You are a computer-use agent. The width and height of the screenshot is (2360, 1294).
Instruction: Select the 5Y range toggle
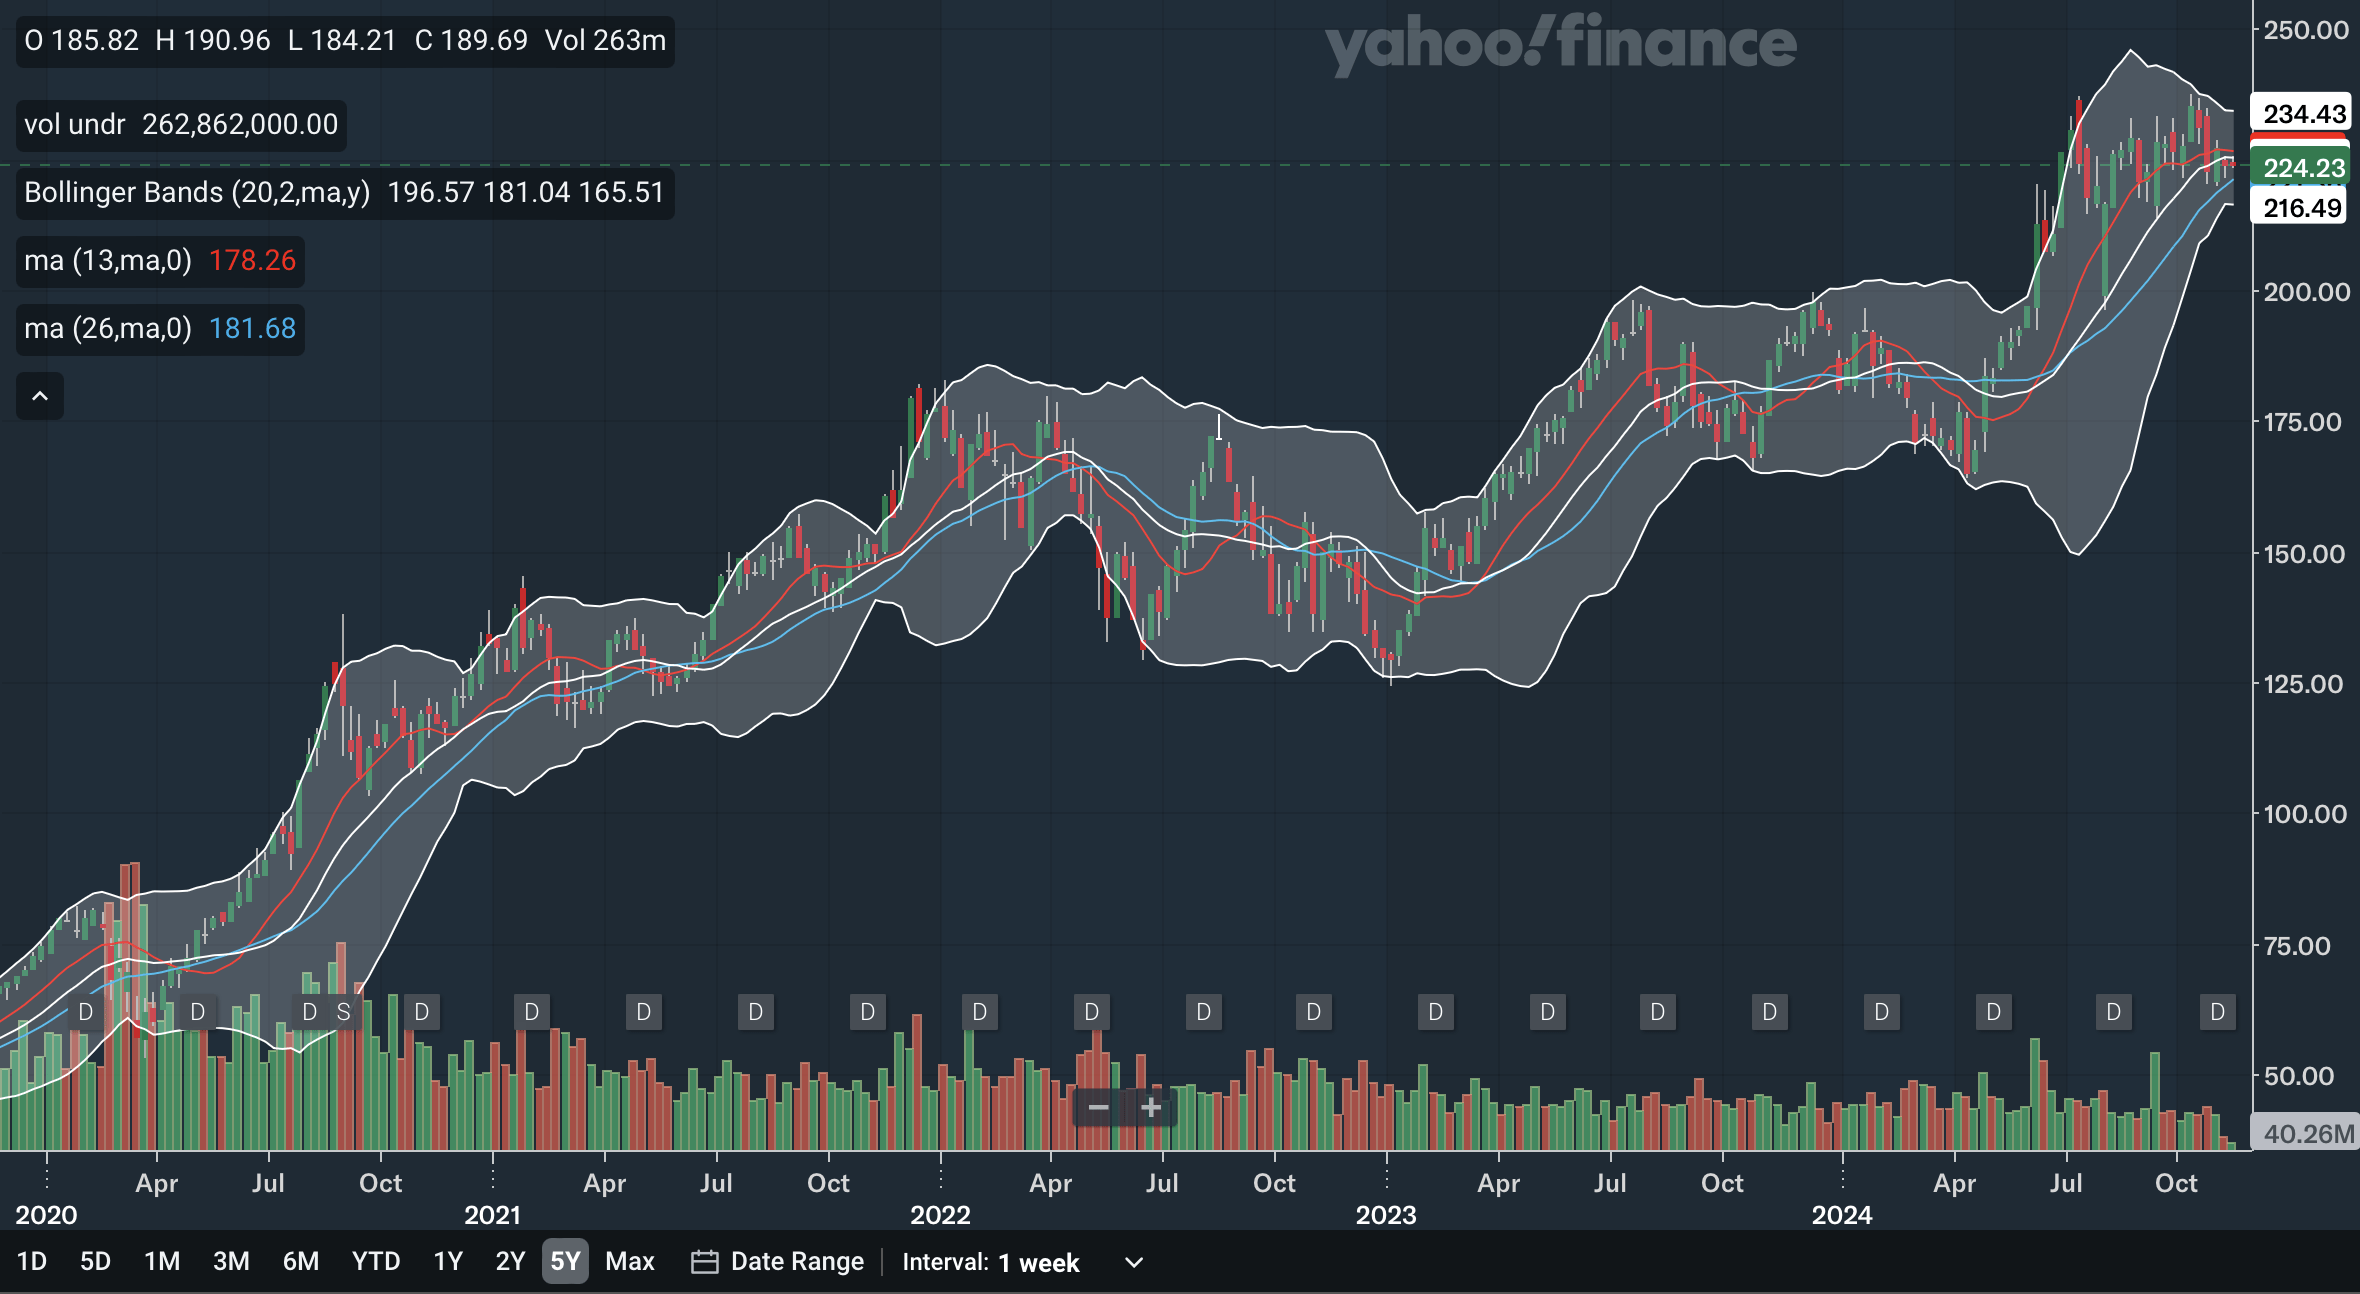[565, 1261]
